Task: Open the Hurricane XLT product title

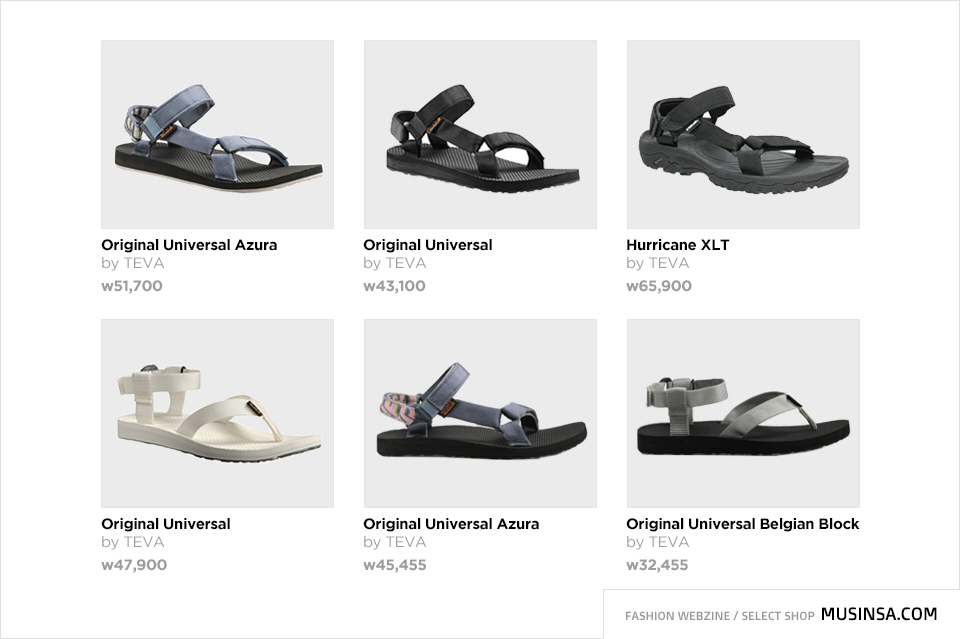Action: click(x=677, y=245)
